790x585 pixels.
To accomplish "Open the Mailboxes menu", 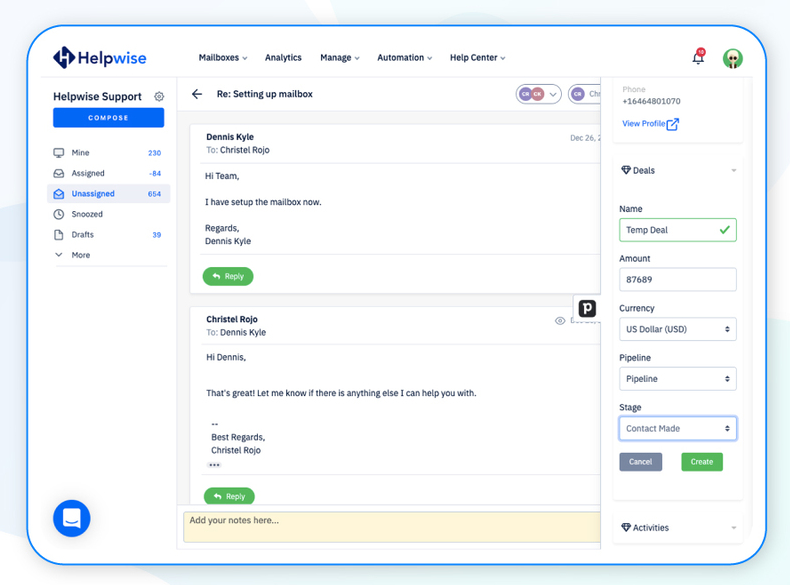I will pos(223,57).
